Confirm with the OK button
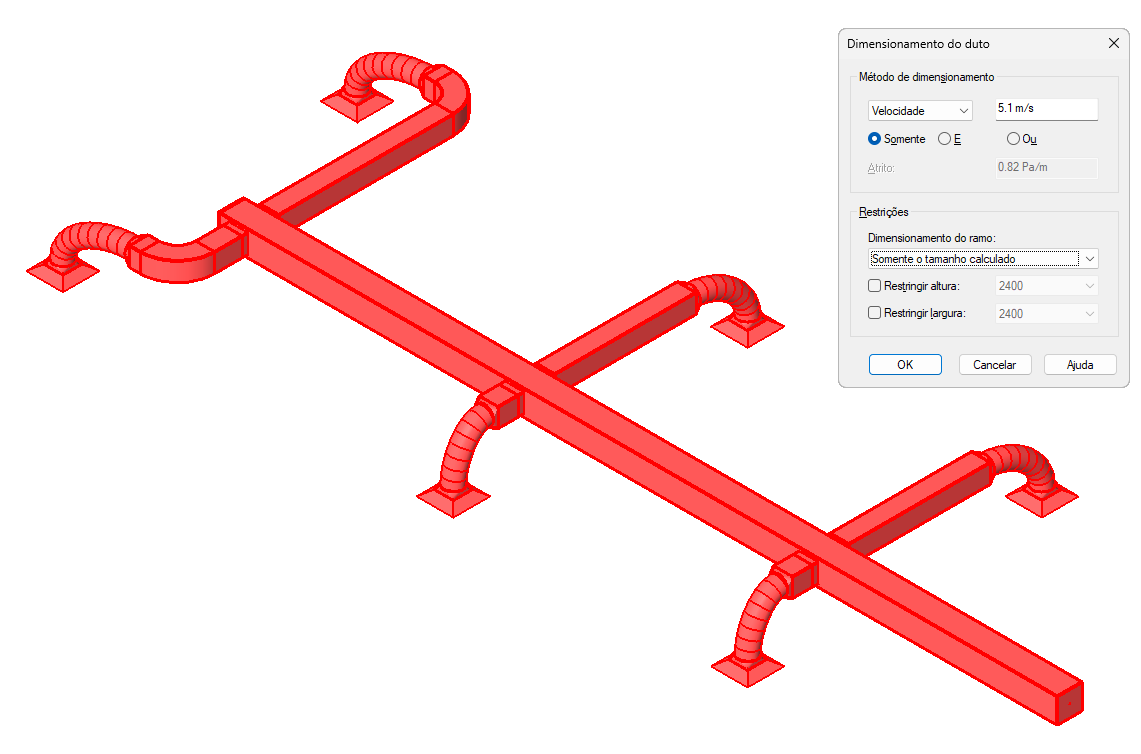1141x754 pixels. tap(905, 365)
